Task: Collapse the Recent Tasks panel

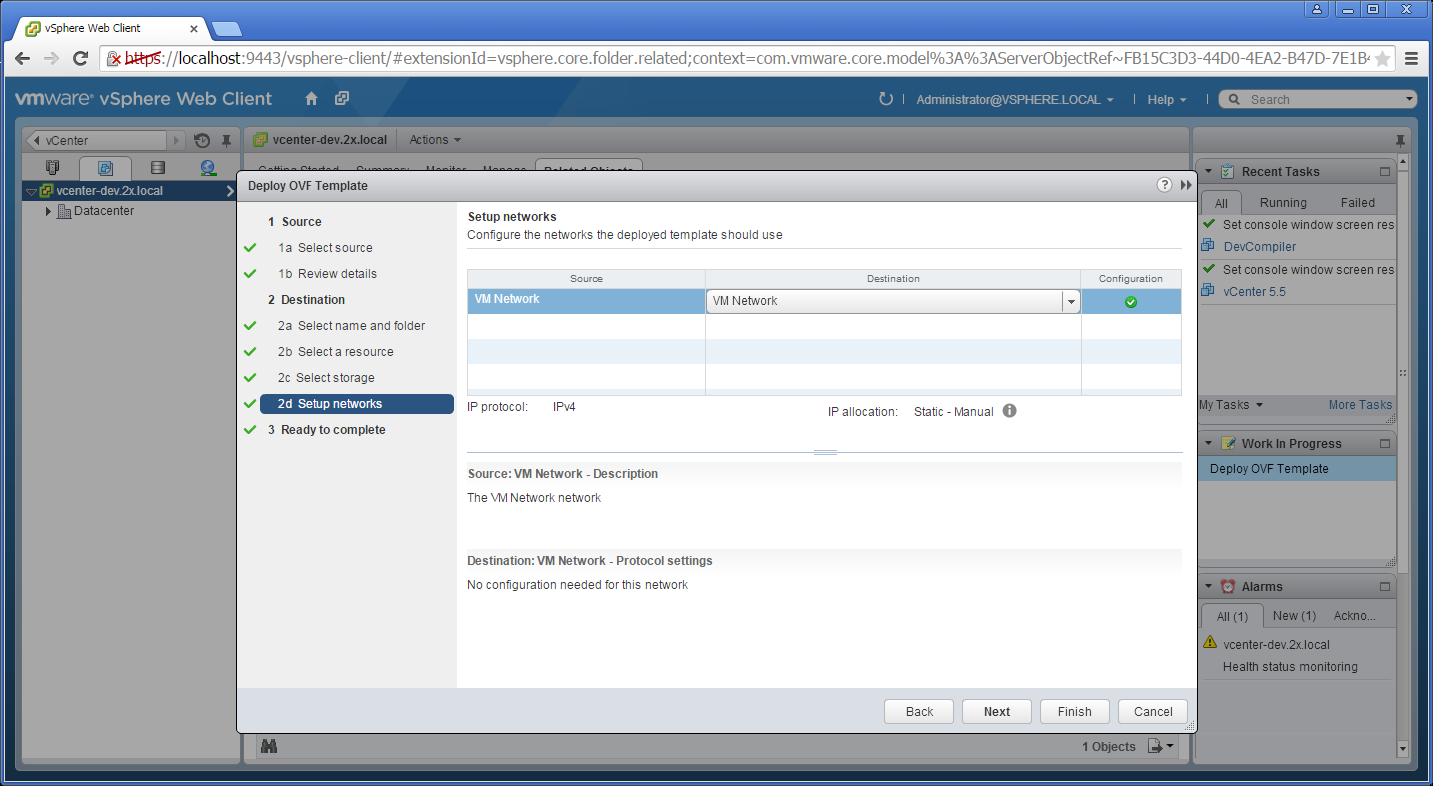Action: coord(1208,172)
